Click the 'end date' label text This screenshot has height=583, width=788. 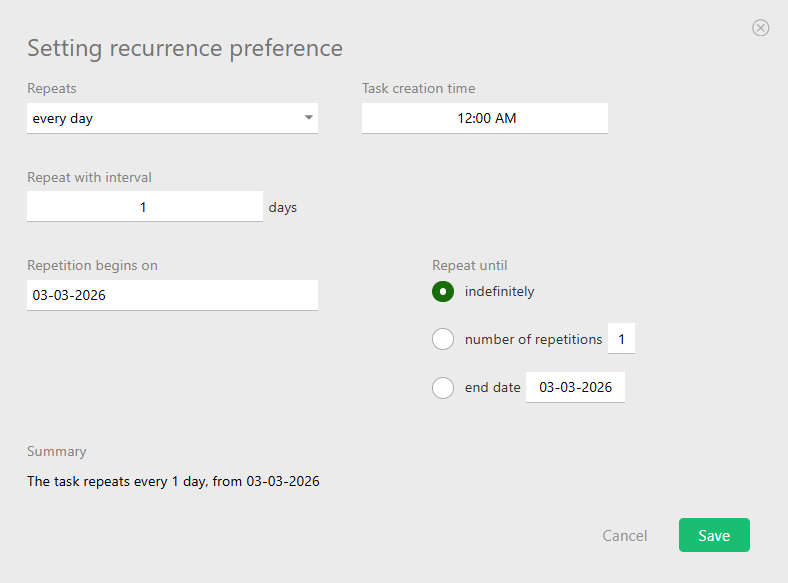tap(492, 387)
